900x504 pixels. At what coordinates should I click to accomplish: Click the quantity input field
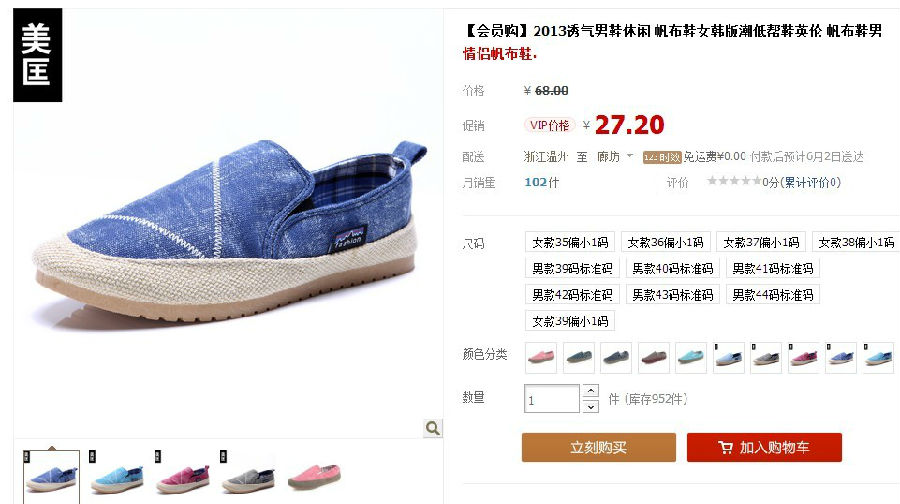pos(552,398)
